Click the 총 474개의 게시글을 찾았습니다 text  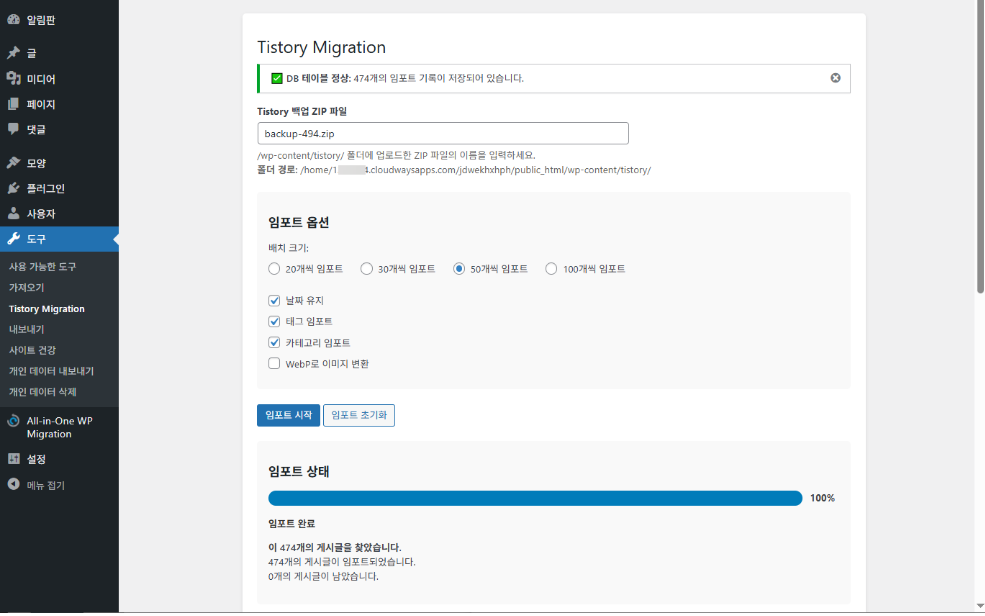tap(335, 548)
